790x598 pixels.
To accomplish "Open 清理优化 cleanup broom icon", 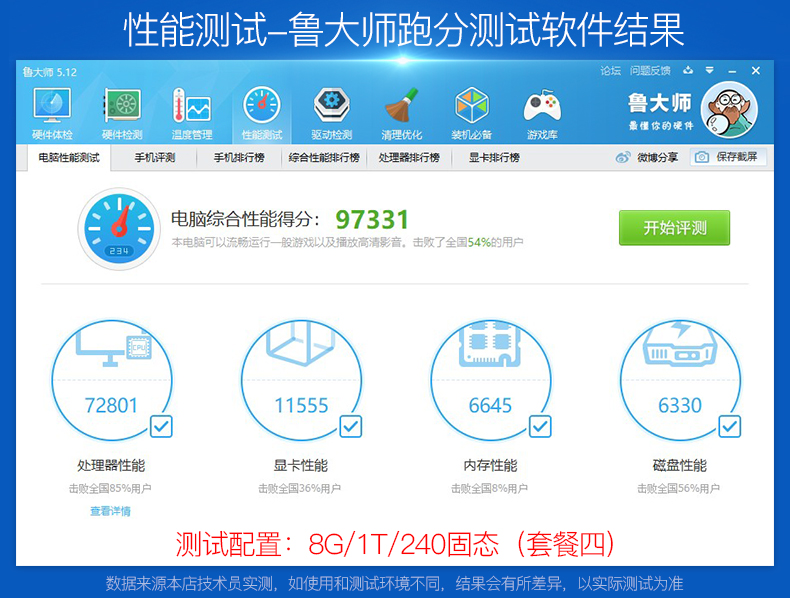I will pyautogui.click(x=402, y=105).
